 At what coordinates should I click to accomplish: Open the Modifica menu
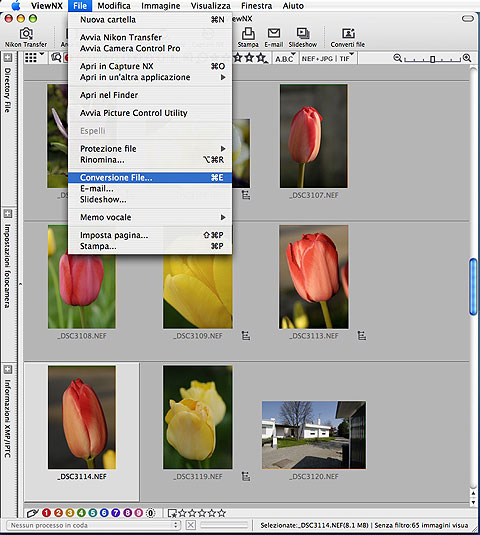pyautogui.click(x=114, y=6)
